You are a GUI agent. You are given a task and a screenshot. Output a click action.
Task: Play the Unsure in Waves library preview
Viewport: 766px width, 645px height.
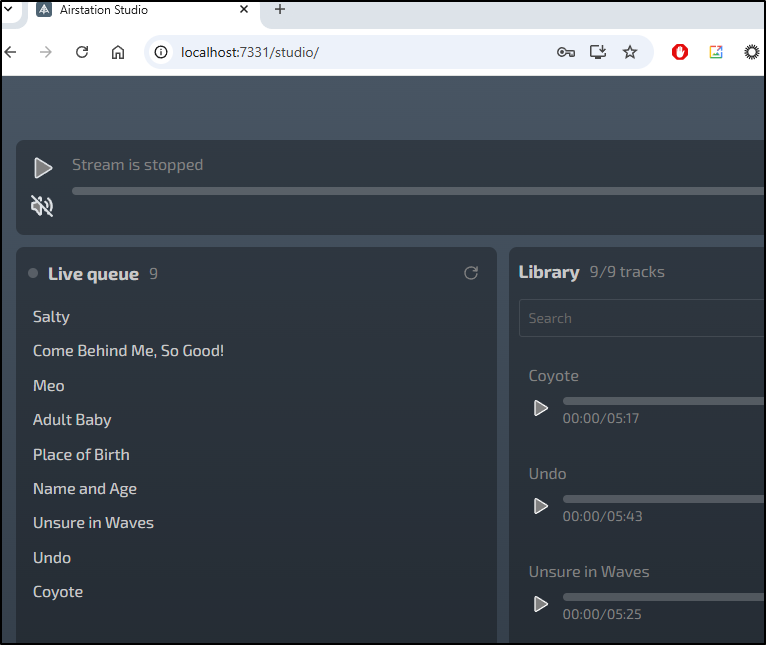[x=540, y=604]
